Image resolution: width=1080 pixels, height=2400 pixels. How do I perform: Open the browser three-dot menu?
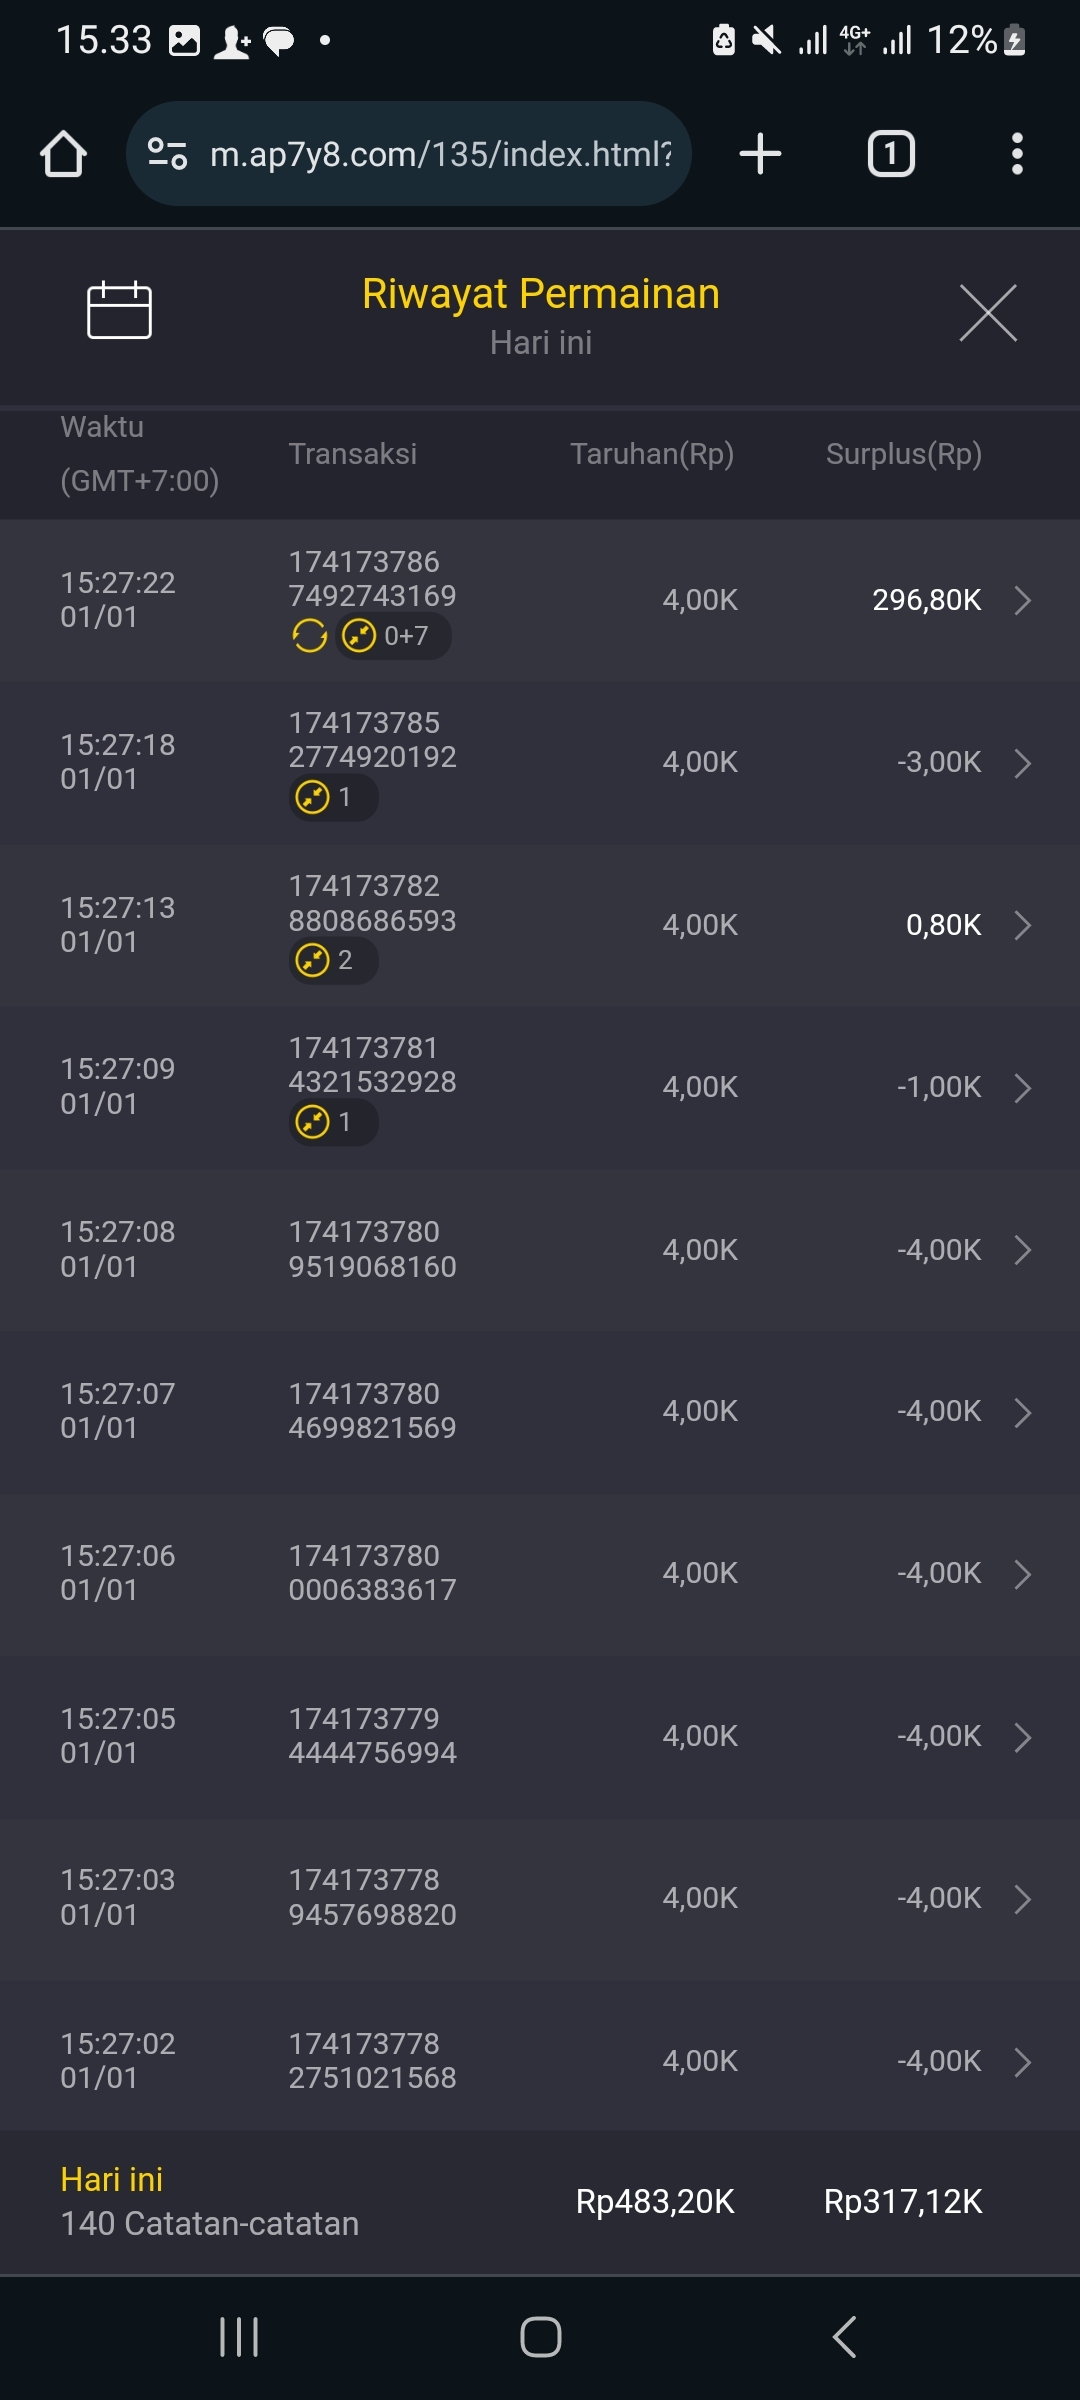pyautogui.click(x=1016, y=154)
